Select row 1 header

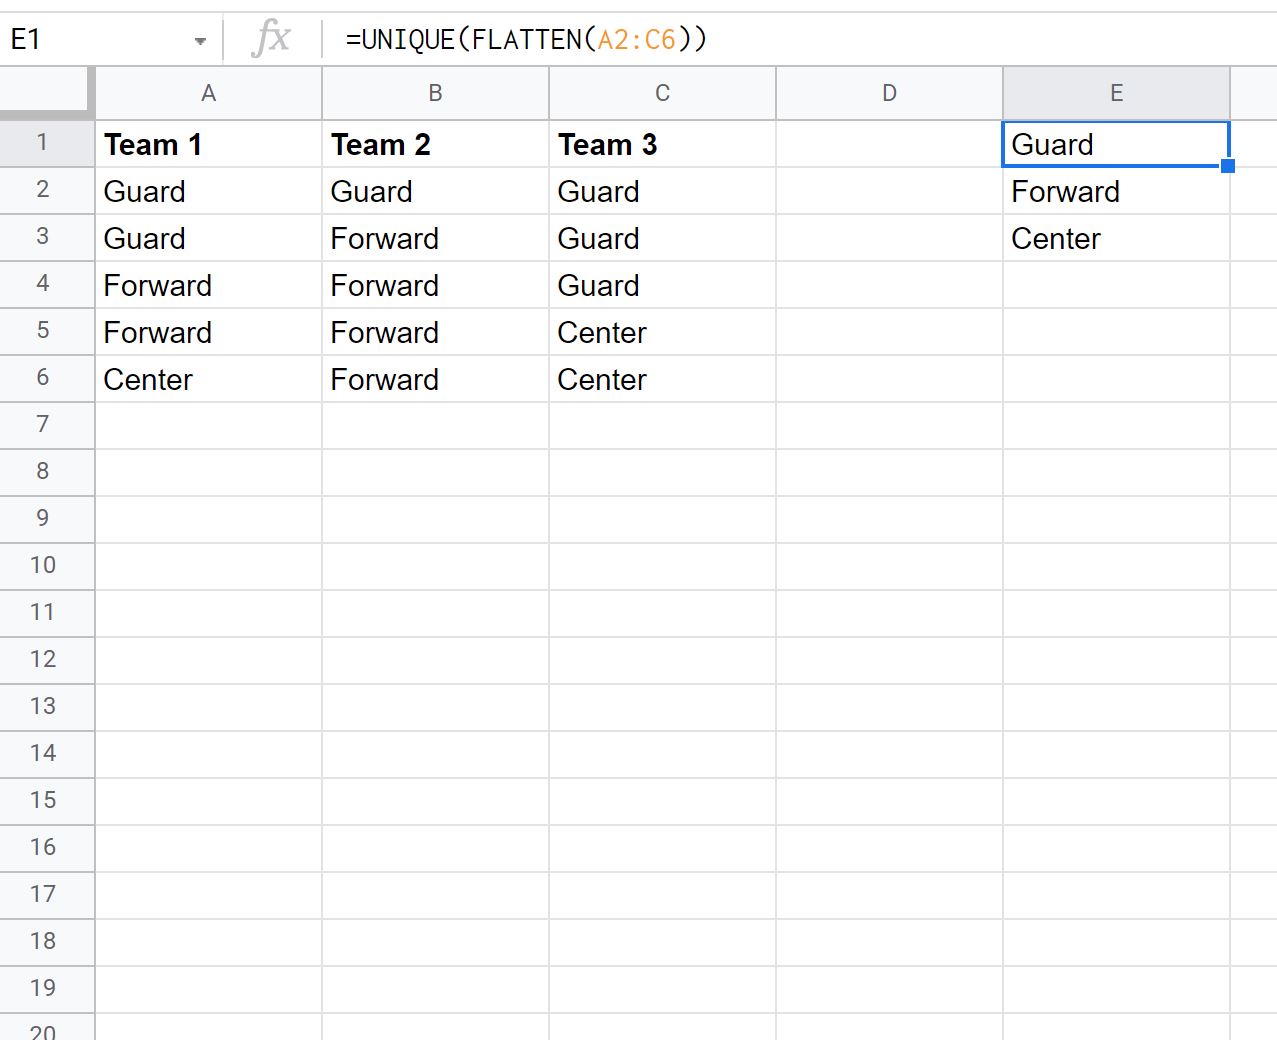point(43,143)
